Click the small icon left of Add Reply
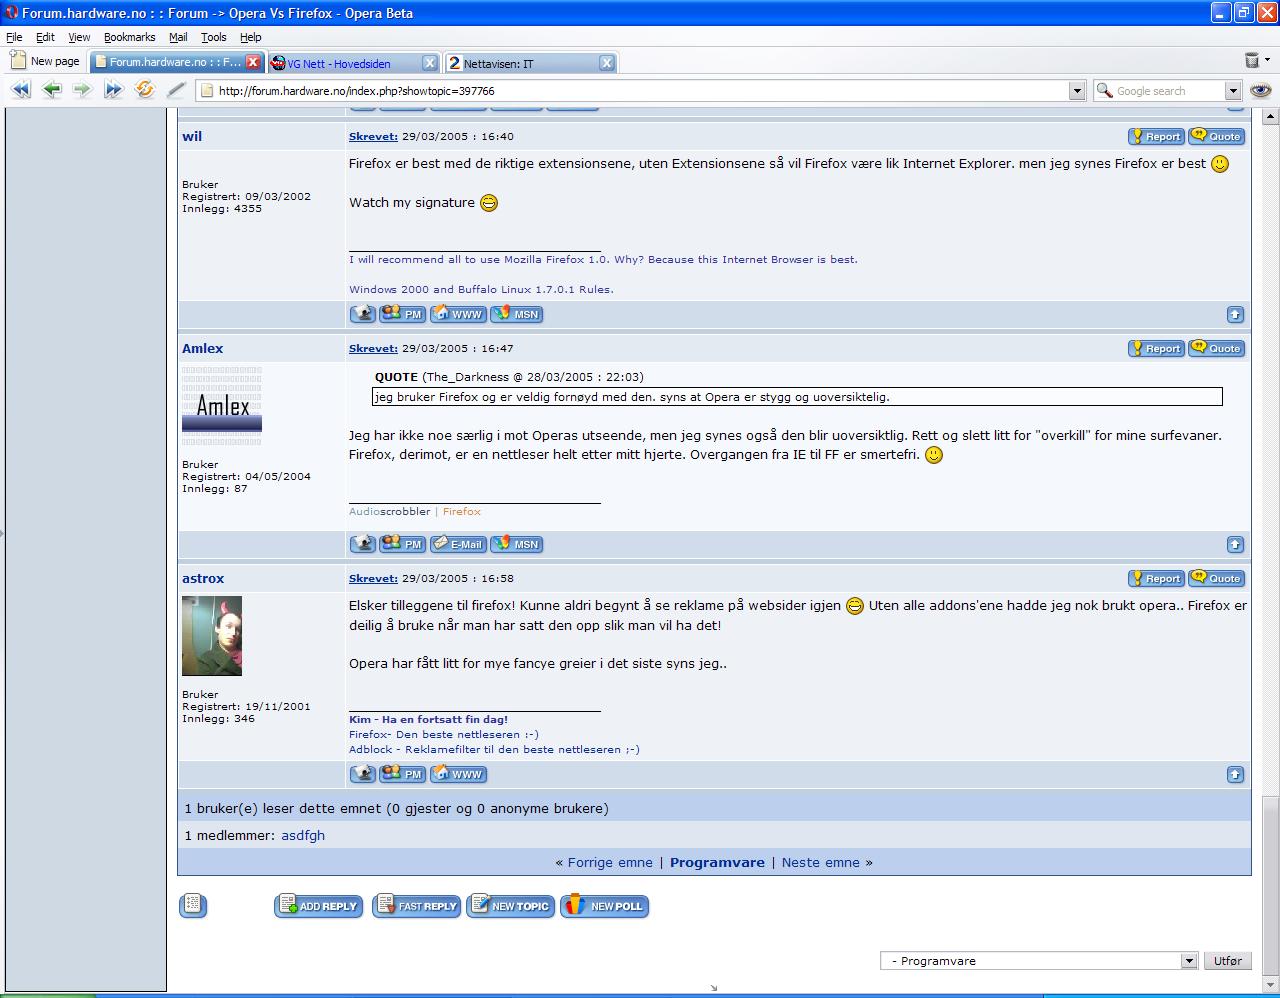The height and width of the screenshot is (998, 1280). tap(193, 905)
